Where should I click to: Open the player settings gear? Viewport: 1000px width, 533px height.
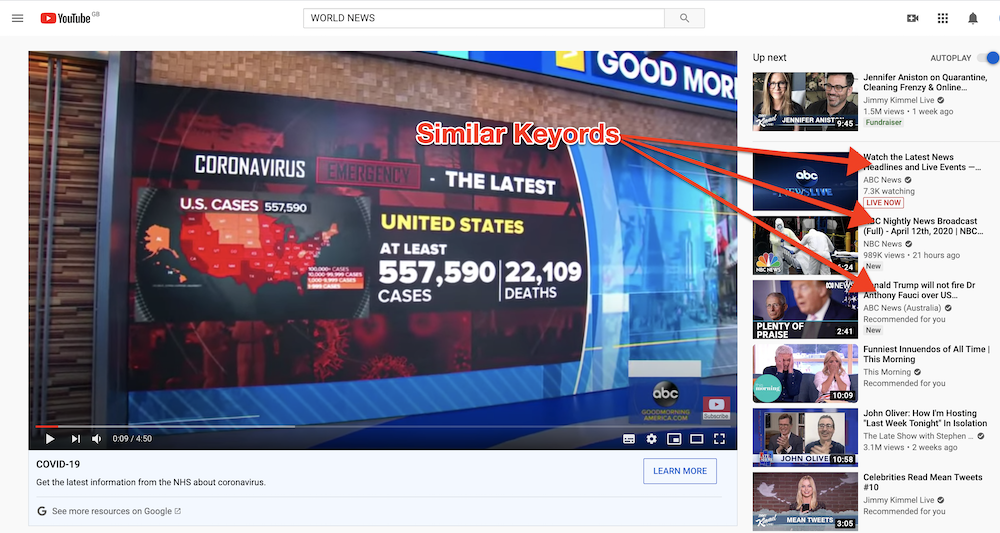coord(651,439)
